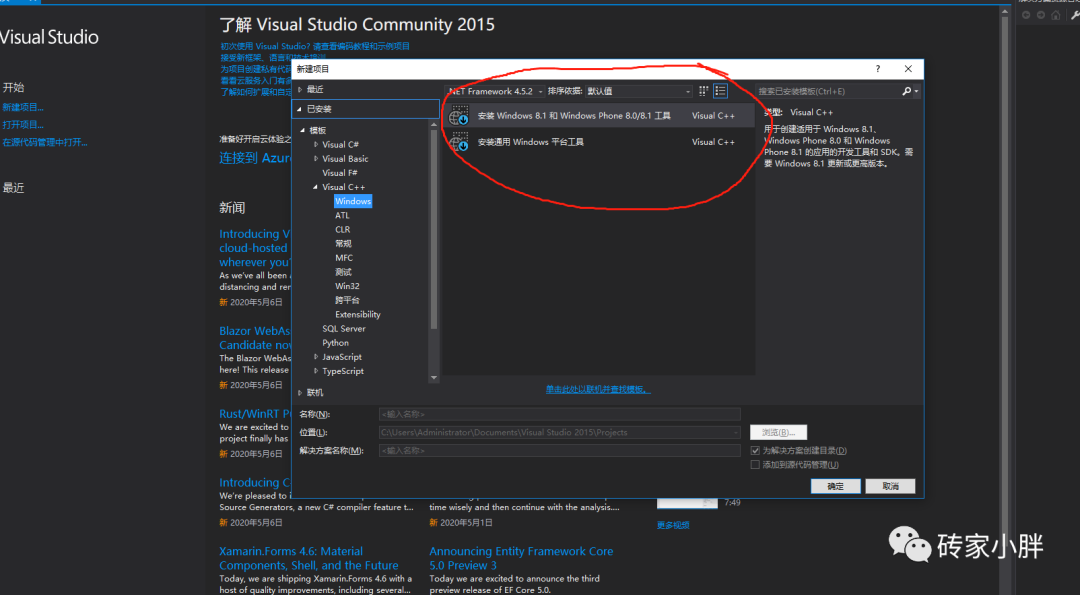The width and height of the screenshot is (1080, 595).
Task: Click the 解决方案名称 input field
Action: coord(559,450)
